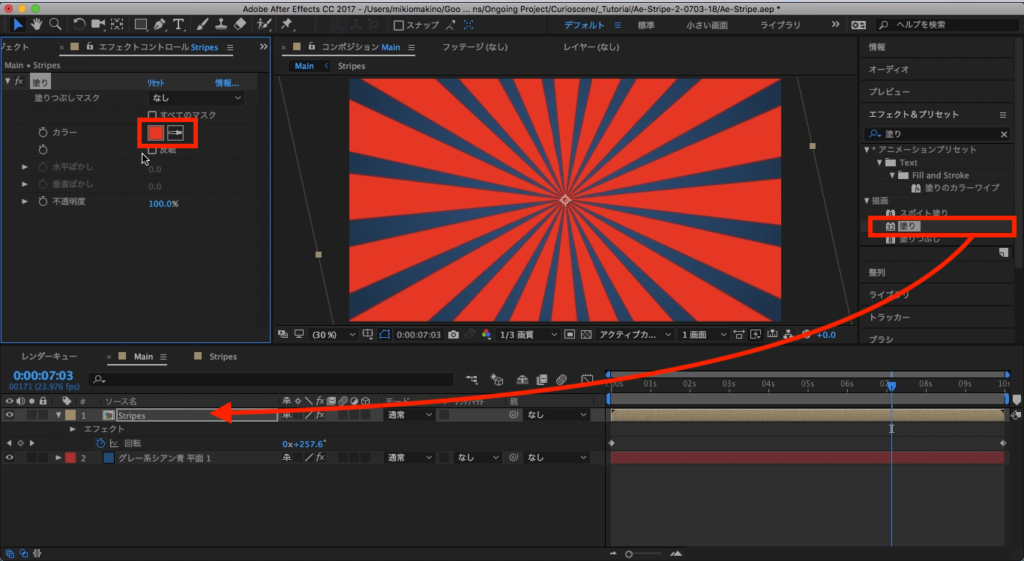Switch to the 標準 workspace
The width and height of the screenshot is (1024, 561).
tap(646, 24)
